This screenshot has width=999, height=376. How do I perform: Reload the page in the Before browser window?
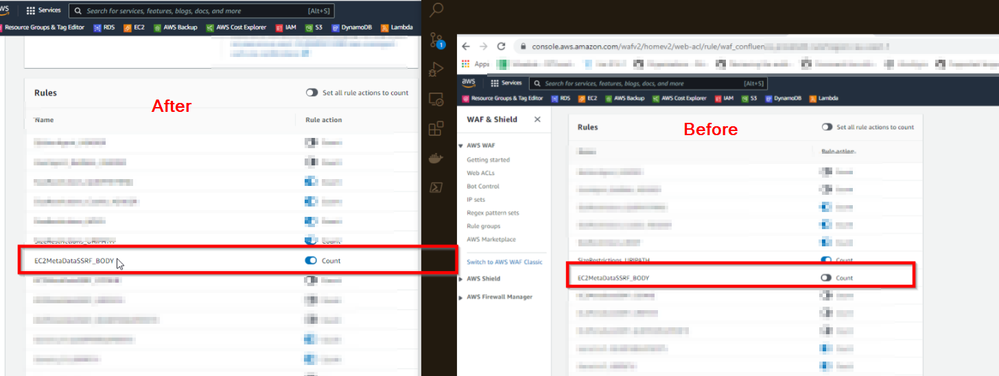coord(501,47)
